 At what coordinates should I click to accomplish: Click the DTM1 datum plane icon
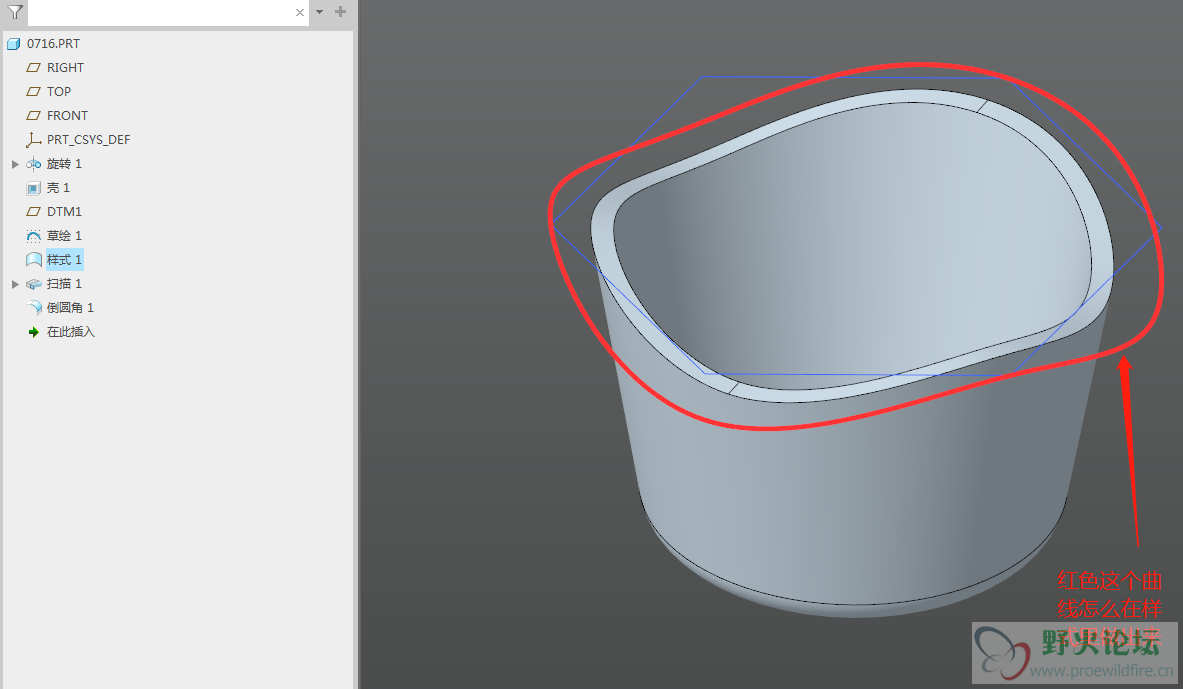pyautogui.click(x=33, y=211)
